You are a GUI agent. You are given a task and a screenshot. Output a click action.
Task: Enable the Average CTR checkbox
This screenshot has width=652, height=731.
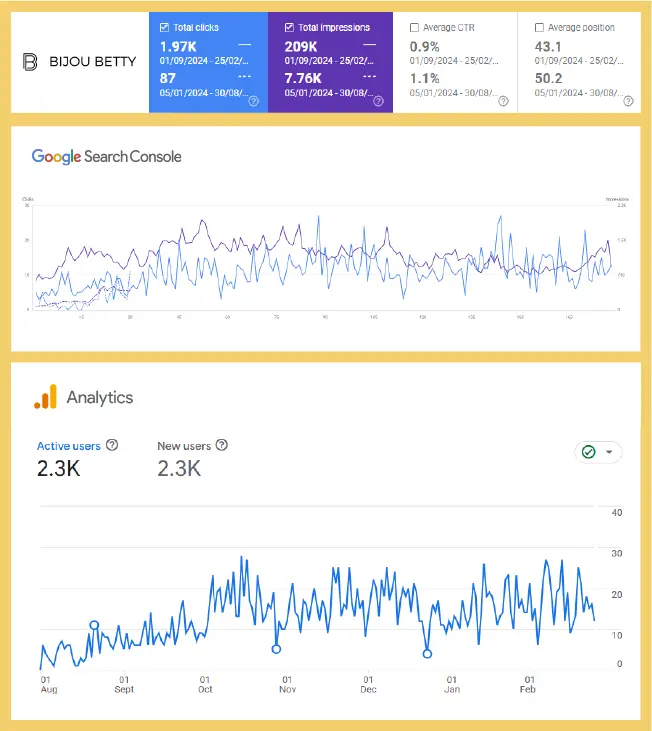(414, 28)
